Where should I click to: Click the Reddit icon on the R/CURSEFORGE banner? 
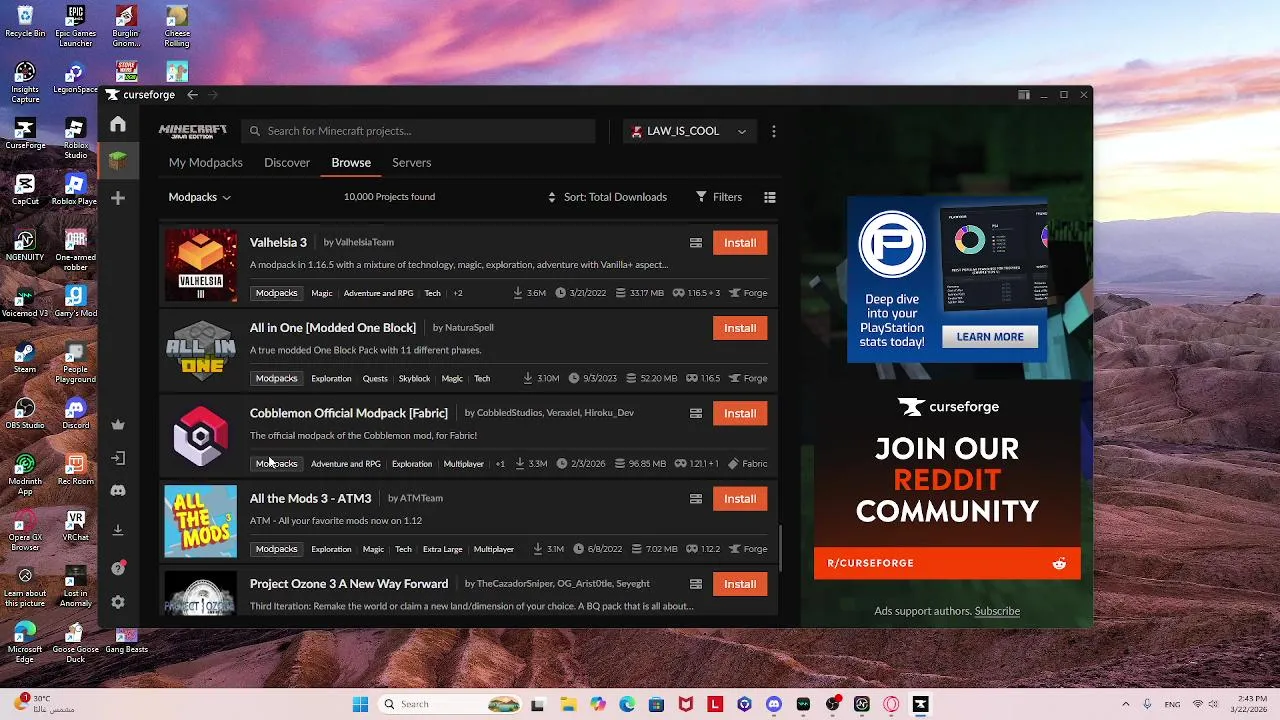1059,563
